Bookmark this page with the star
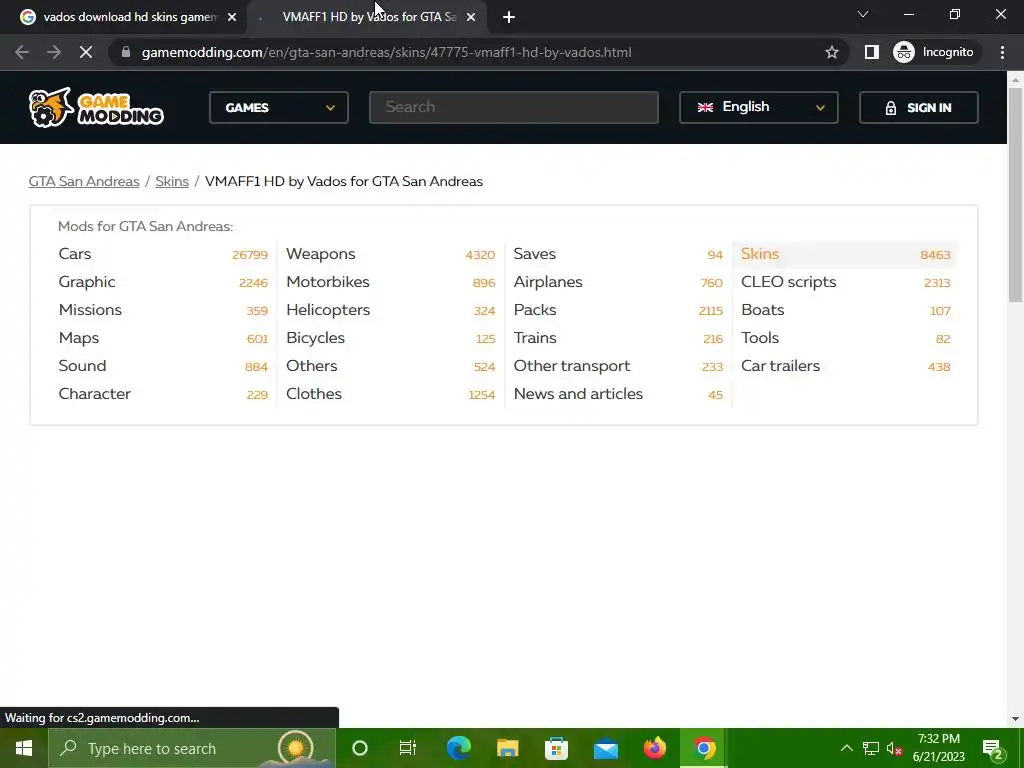The width and height of the screenshot is (1024, 768). point(831,52)
